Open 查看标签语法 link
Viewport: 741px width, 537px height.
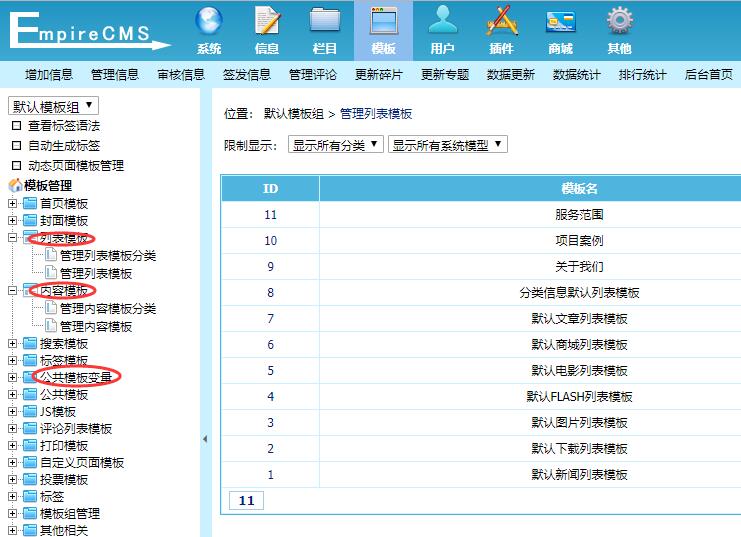click(x=64, y=126)
